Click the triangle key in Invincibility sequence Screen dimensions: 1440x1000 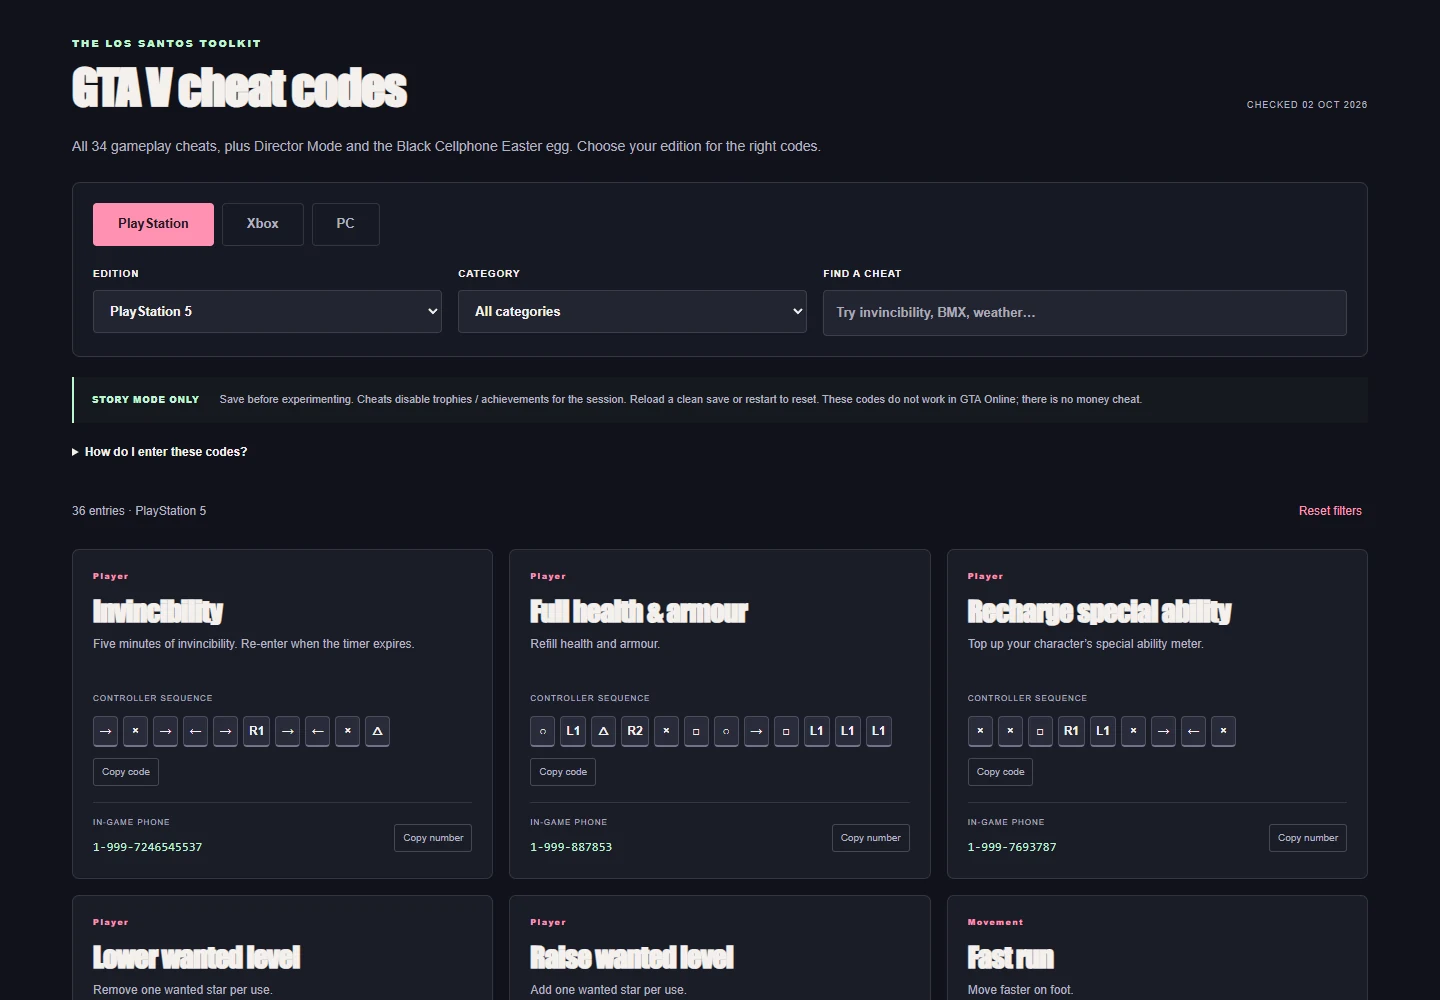click(377, 731)
